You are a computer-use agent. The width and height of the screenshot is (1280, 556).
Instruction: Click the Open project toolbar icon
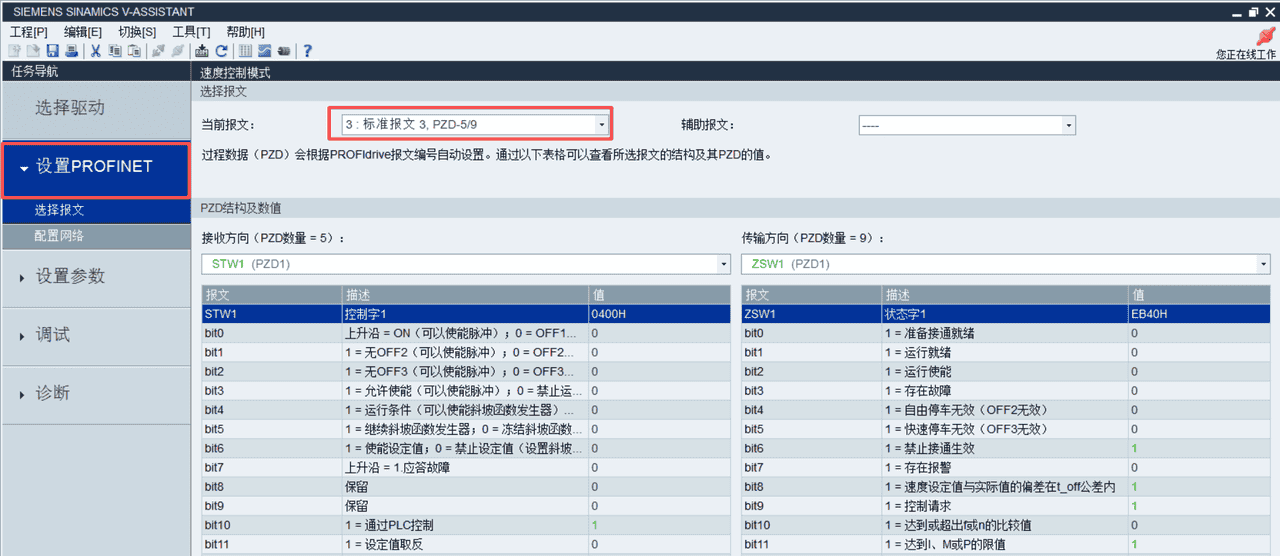point(33,51)
